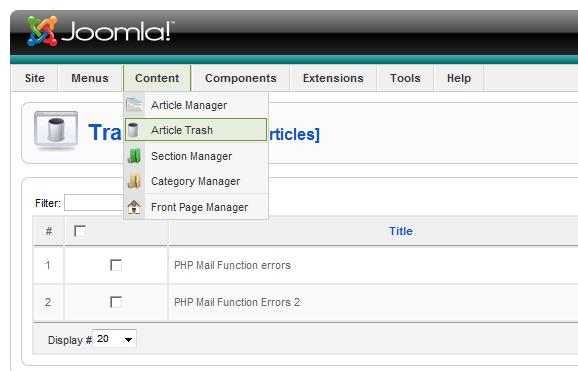Select Article Manager from Content menu
Viewport: 578px width, 371px height.
pyautogui.click(x=196, y=105)
